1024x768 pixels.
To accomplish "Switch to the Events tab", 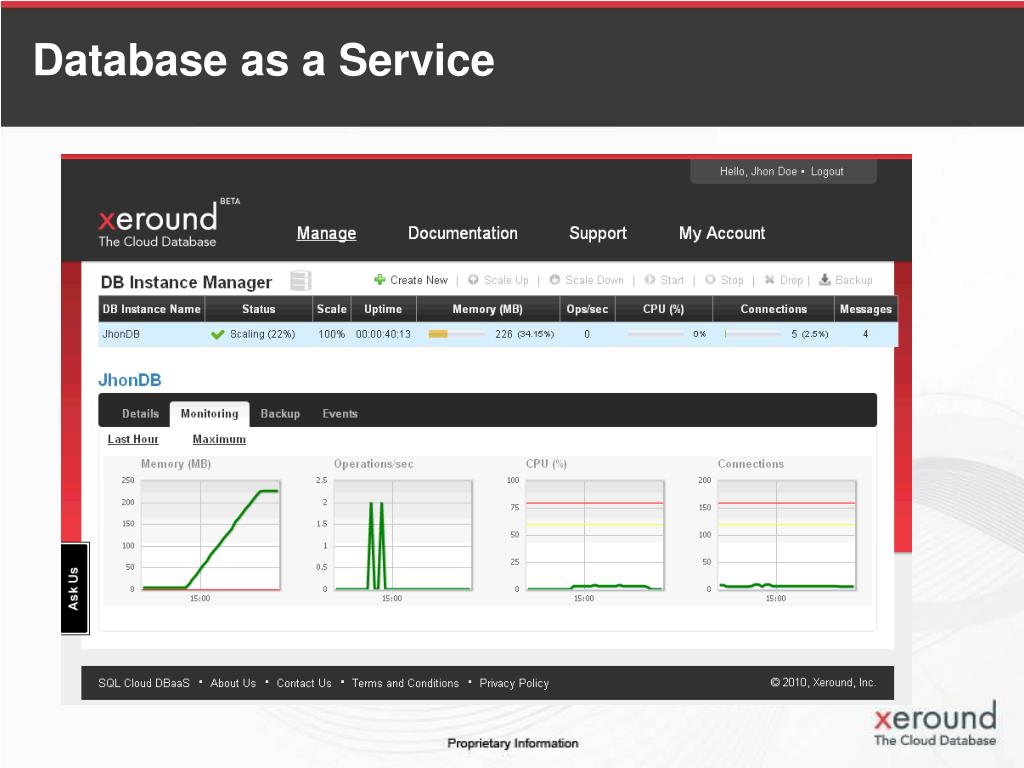I will click(339, 414).
